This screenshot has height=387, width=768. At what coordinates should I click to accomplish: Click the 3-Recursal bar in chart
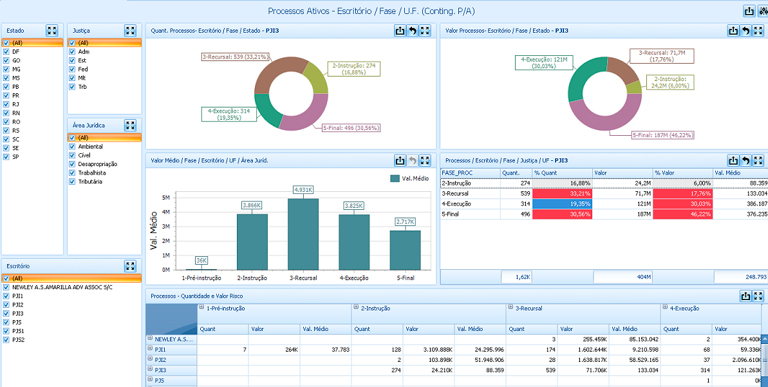point(304,234)
